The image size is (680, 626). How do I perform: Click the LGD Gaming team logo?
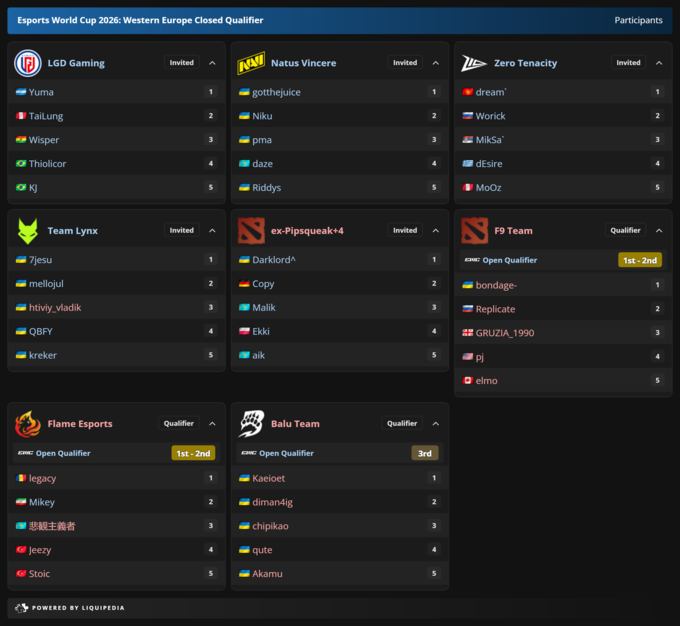pyautogui.click(x=28, y=63)
